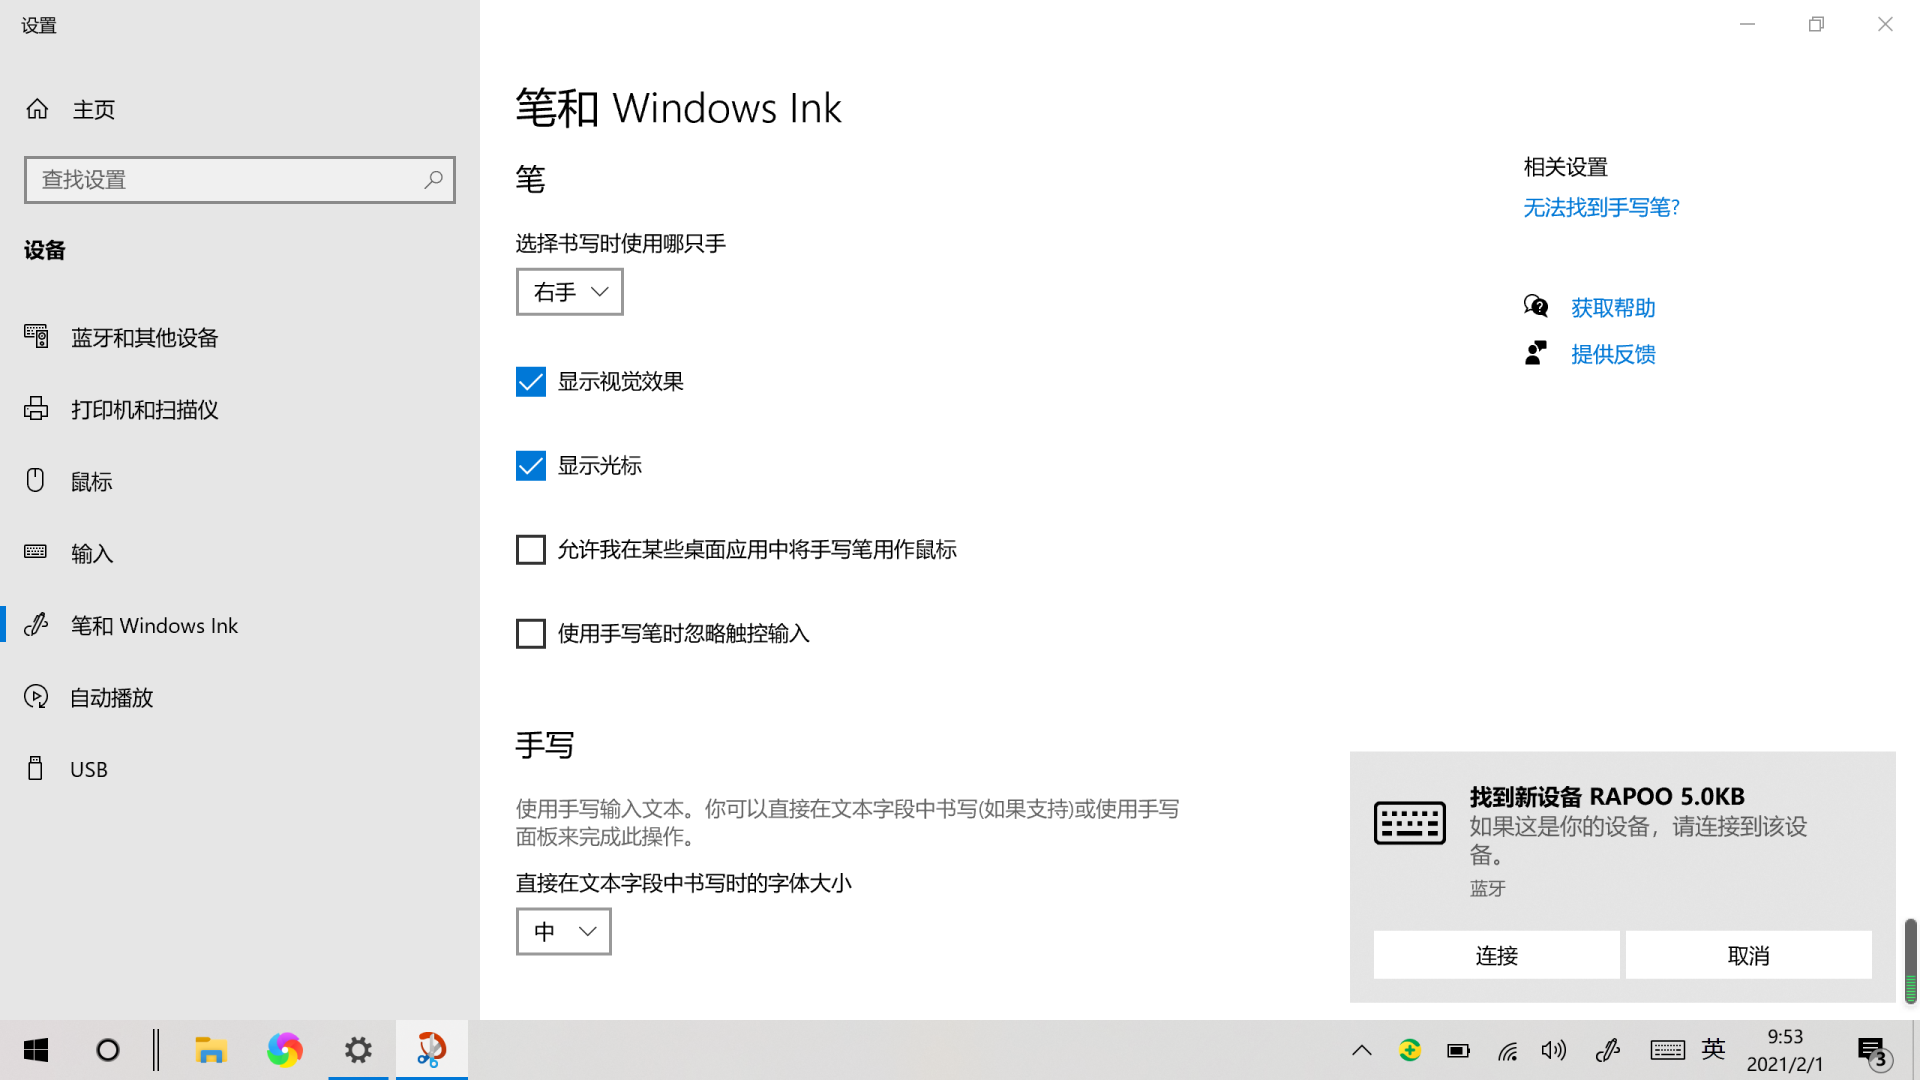This screenshot has height=1080, width=1920.
Task: Open '自动播放' settings page
Action: click(240, 697)
